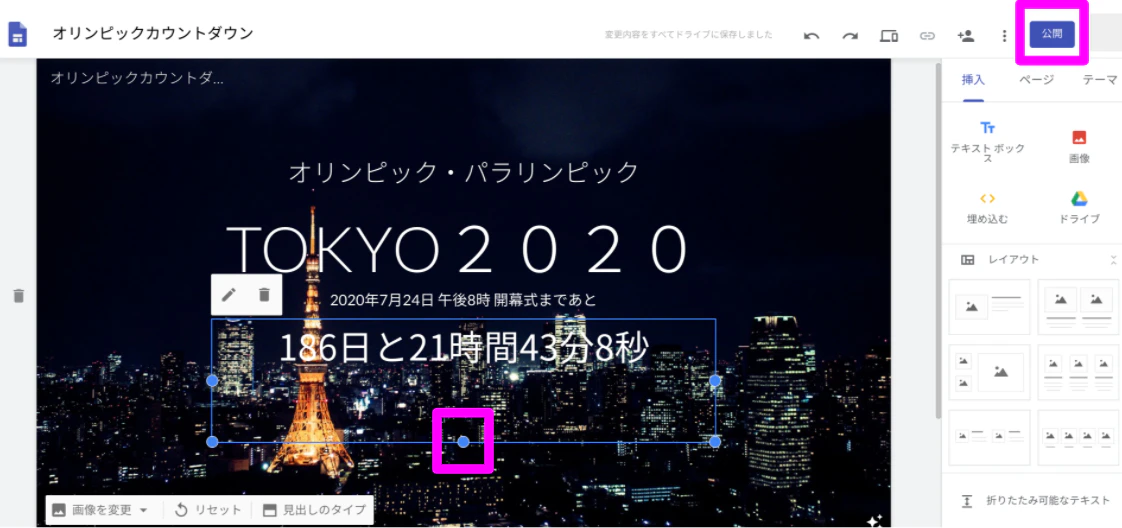Share with others via add-person icon
Viewport: 1122px width, 528px height.
[966, 35]
